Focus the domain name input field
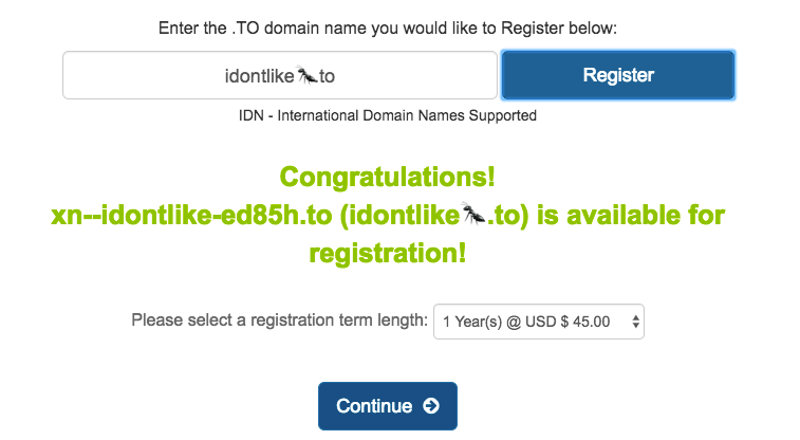 pos(280,75)
